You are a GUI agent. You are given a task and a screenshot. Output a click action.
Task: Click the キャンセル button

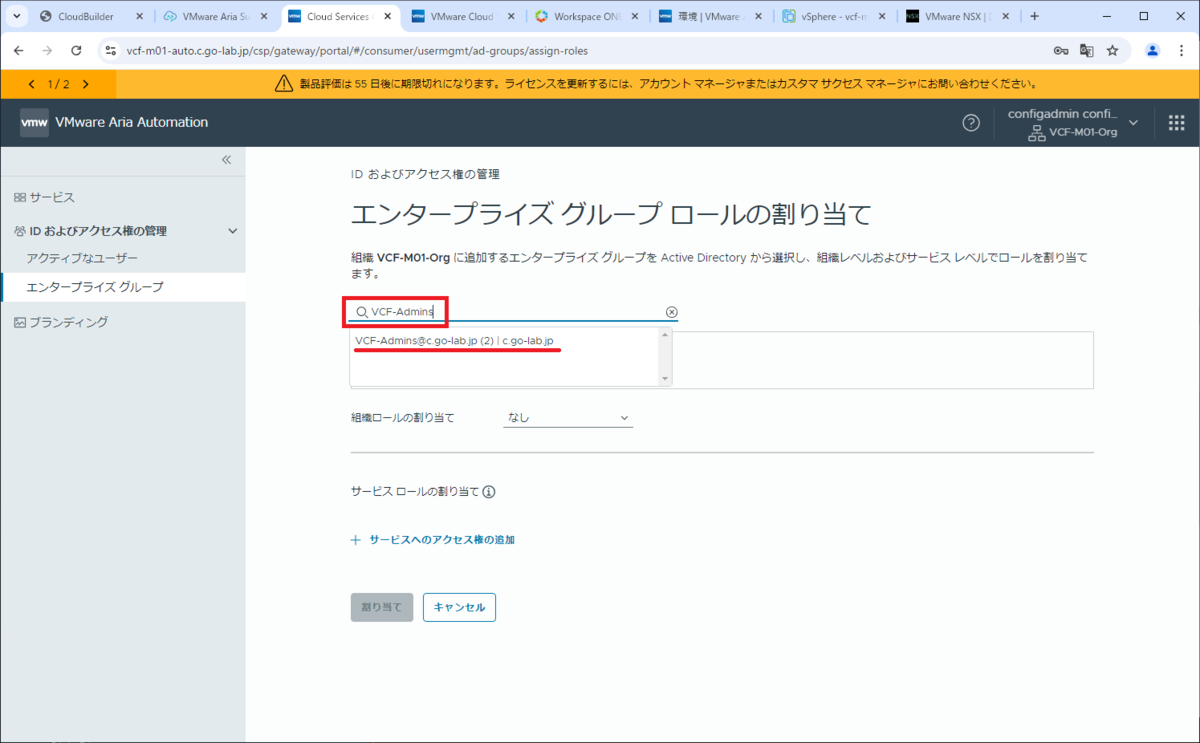459,607
